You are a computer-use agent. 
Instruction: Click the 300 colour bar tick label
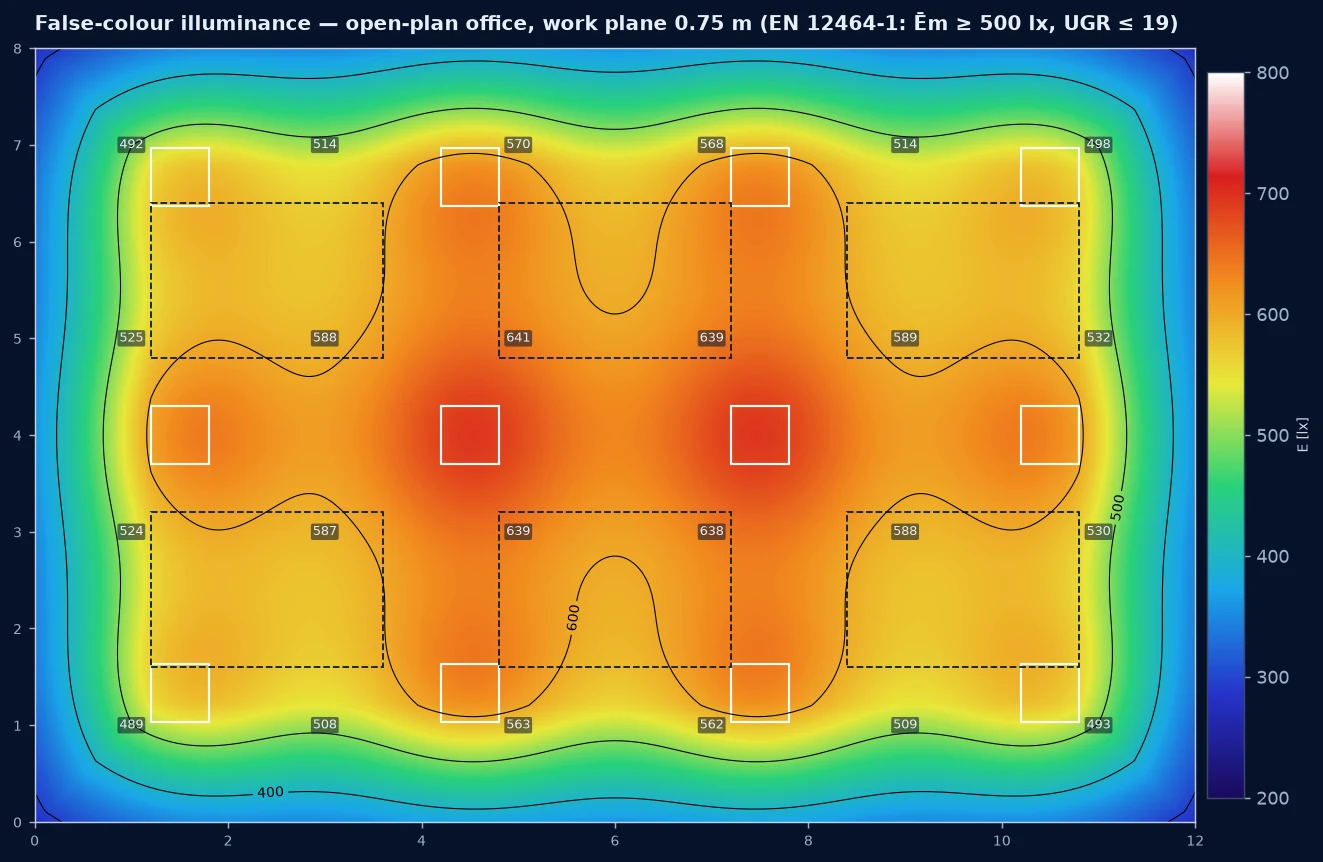point(1274,677)
